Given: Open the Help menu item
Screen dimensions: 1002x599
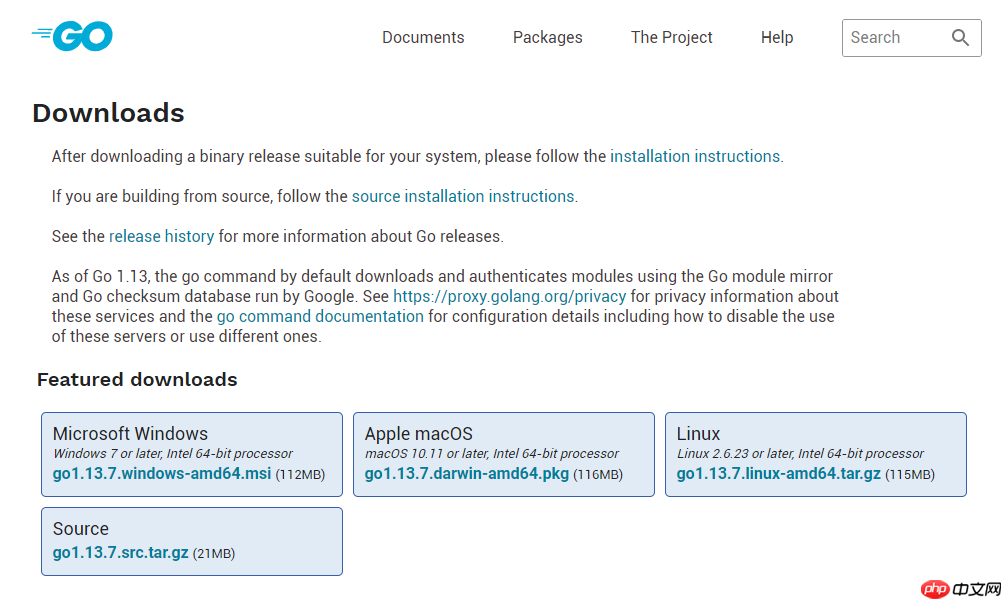Looking at the screenshot, I should [x=777, y=38].
